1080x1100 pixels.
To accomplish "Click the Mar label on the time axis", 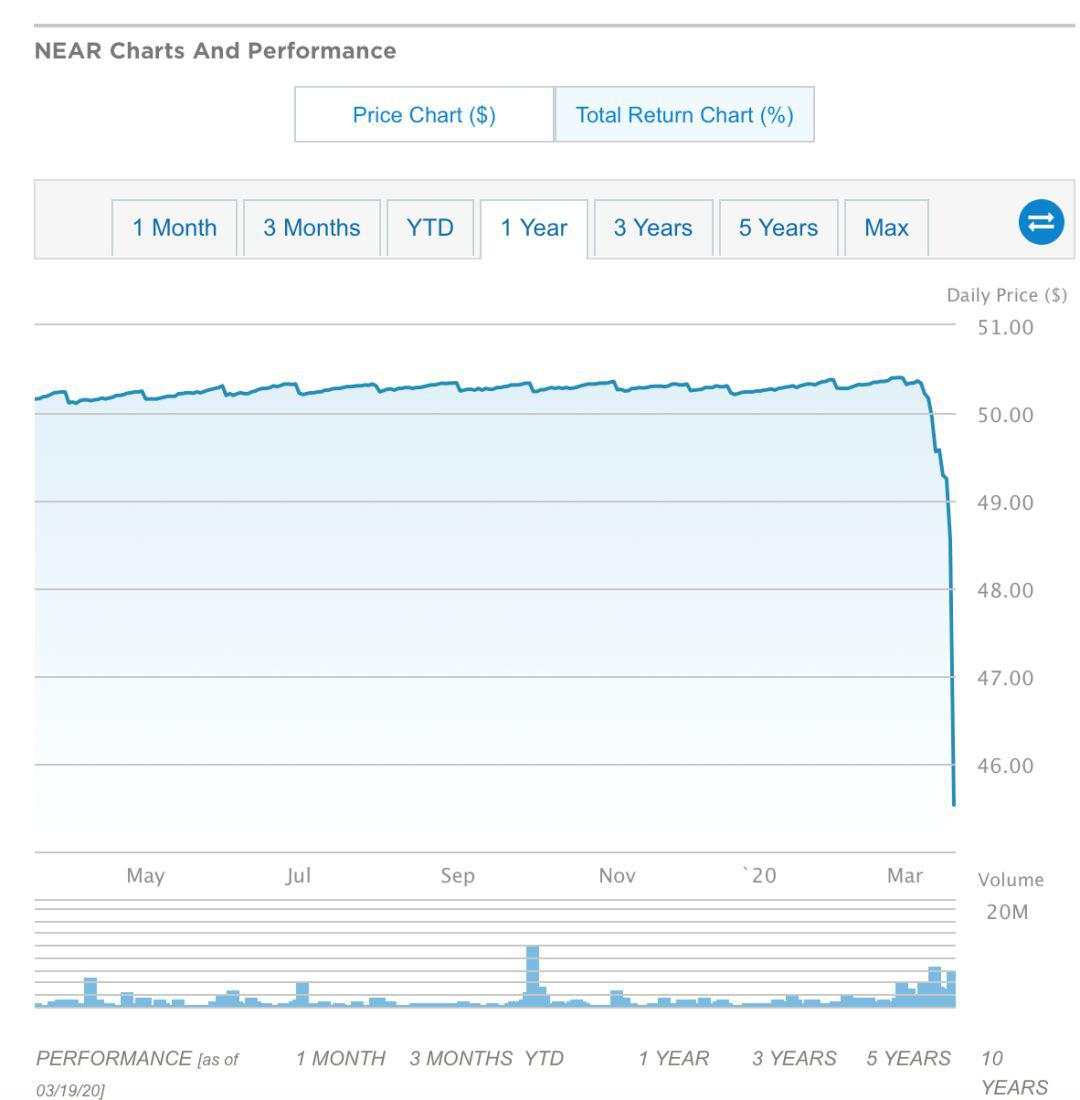I will [x=905, y=876].
